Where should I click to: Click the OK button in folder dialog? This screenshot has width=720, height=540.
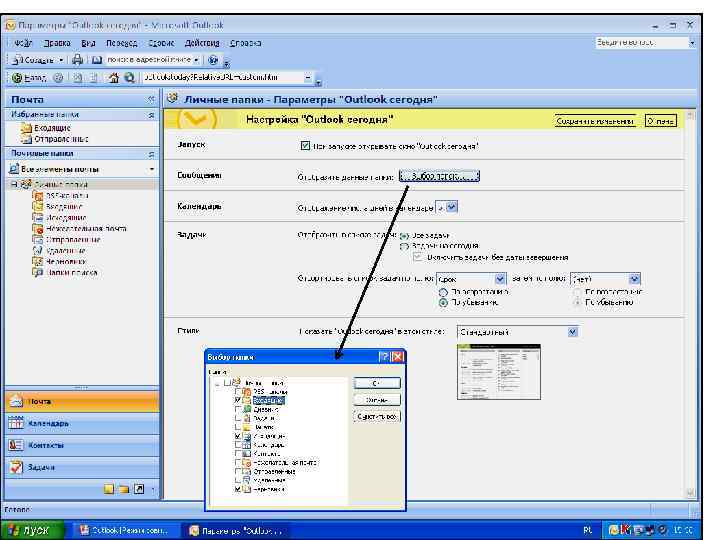[x=377, y=383]
